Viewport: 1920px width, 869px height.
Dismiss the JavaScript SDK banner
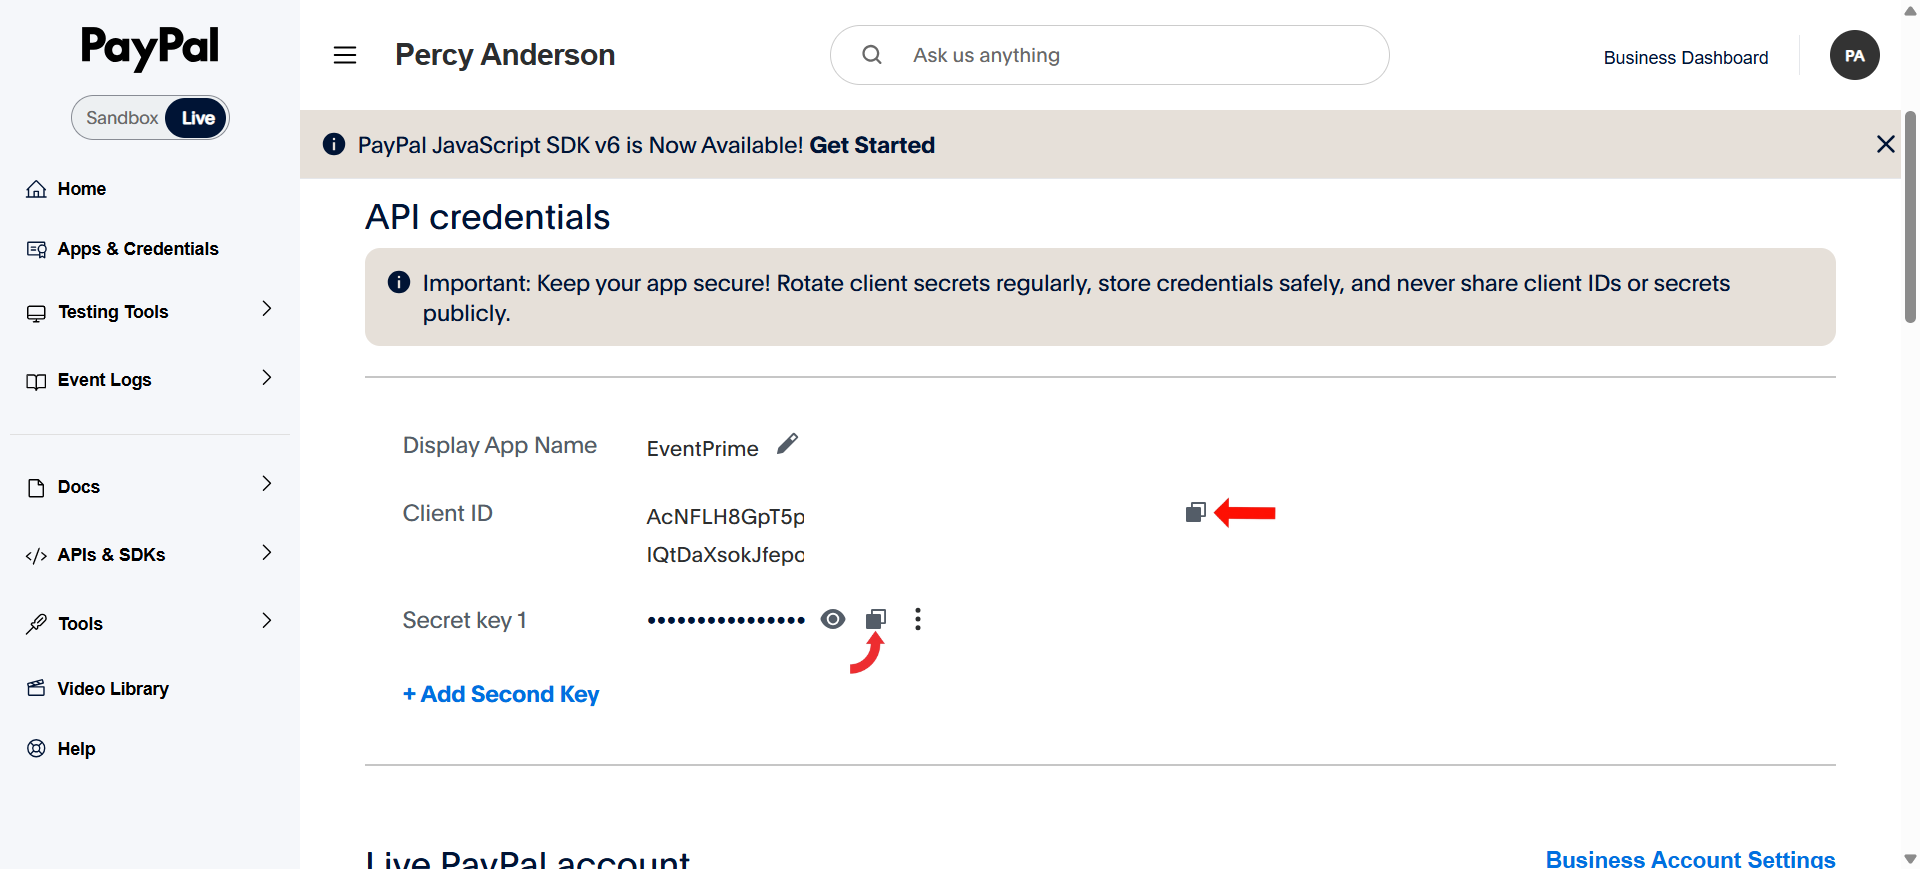point(1885,144)
